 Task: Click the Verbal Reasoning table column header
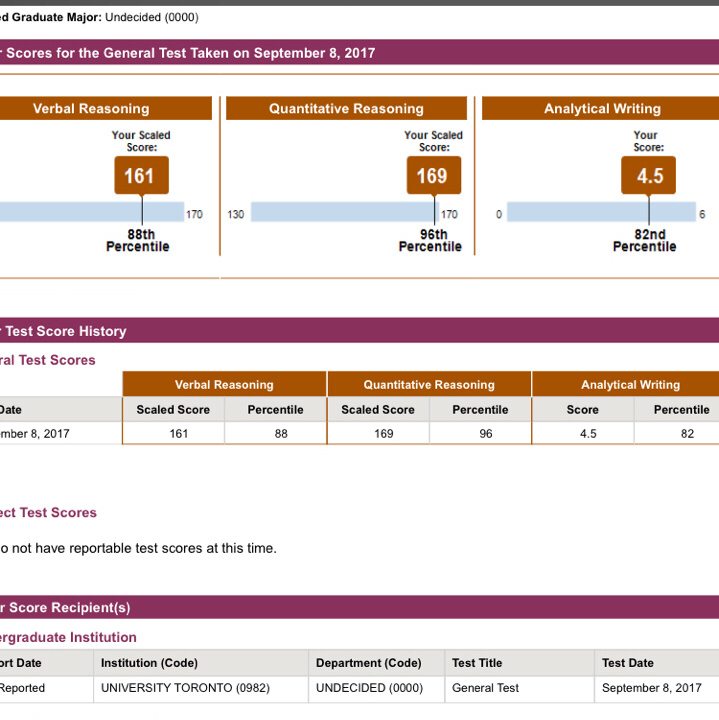point(224,384)
